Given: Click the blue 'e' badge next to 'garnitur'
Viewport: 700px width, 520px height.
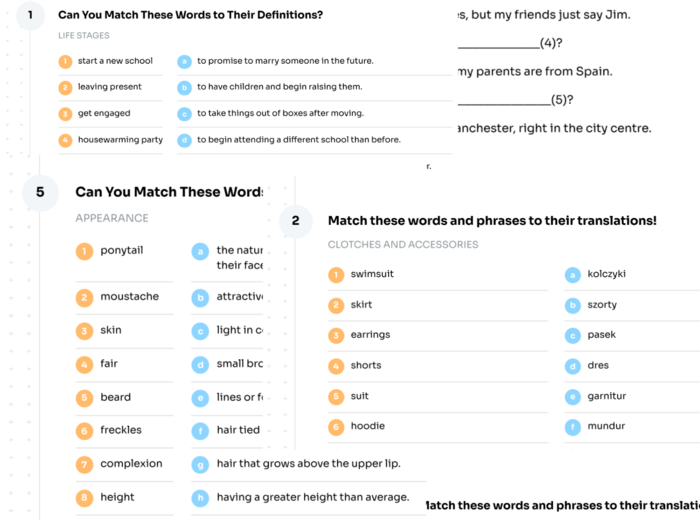Looking at the screenshot, I should coord(573,397).
